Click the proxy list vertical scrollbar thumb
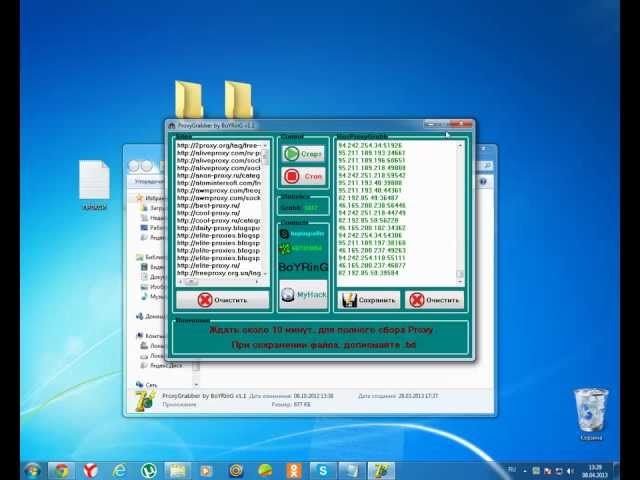640x480 pixels. [460, 274]
